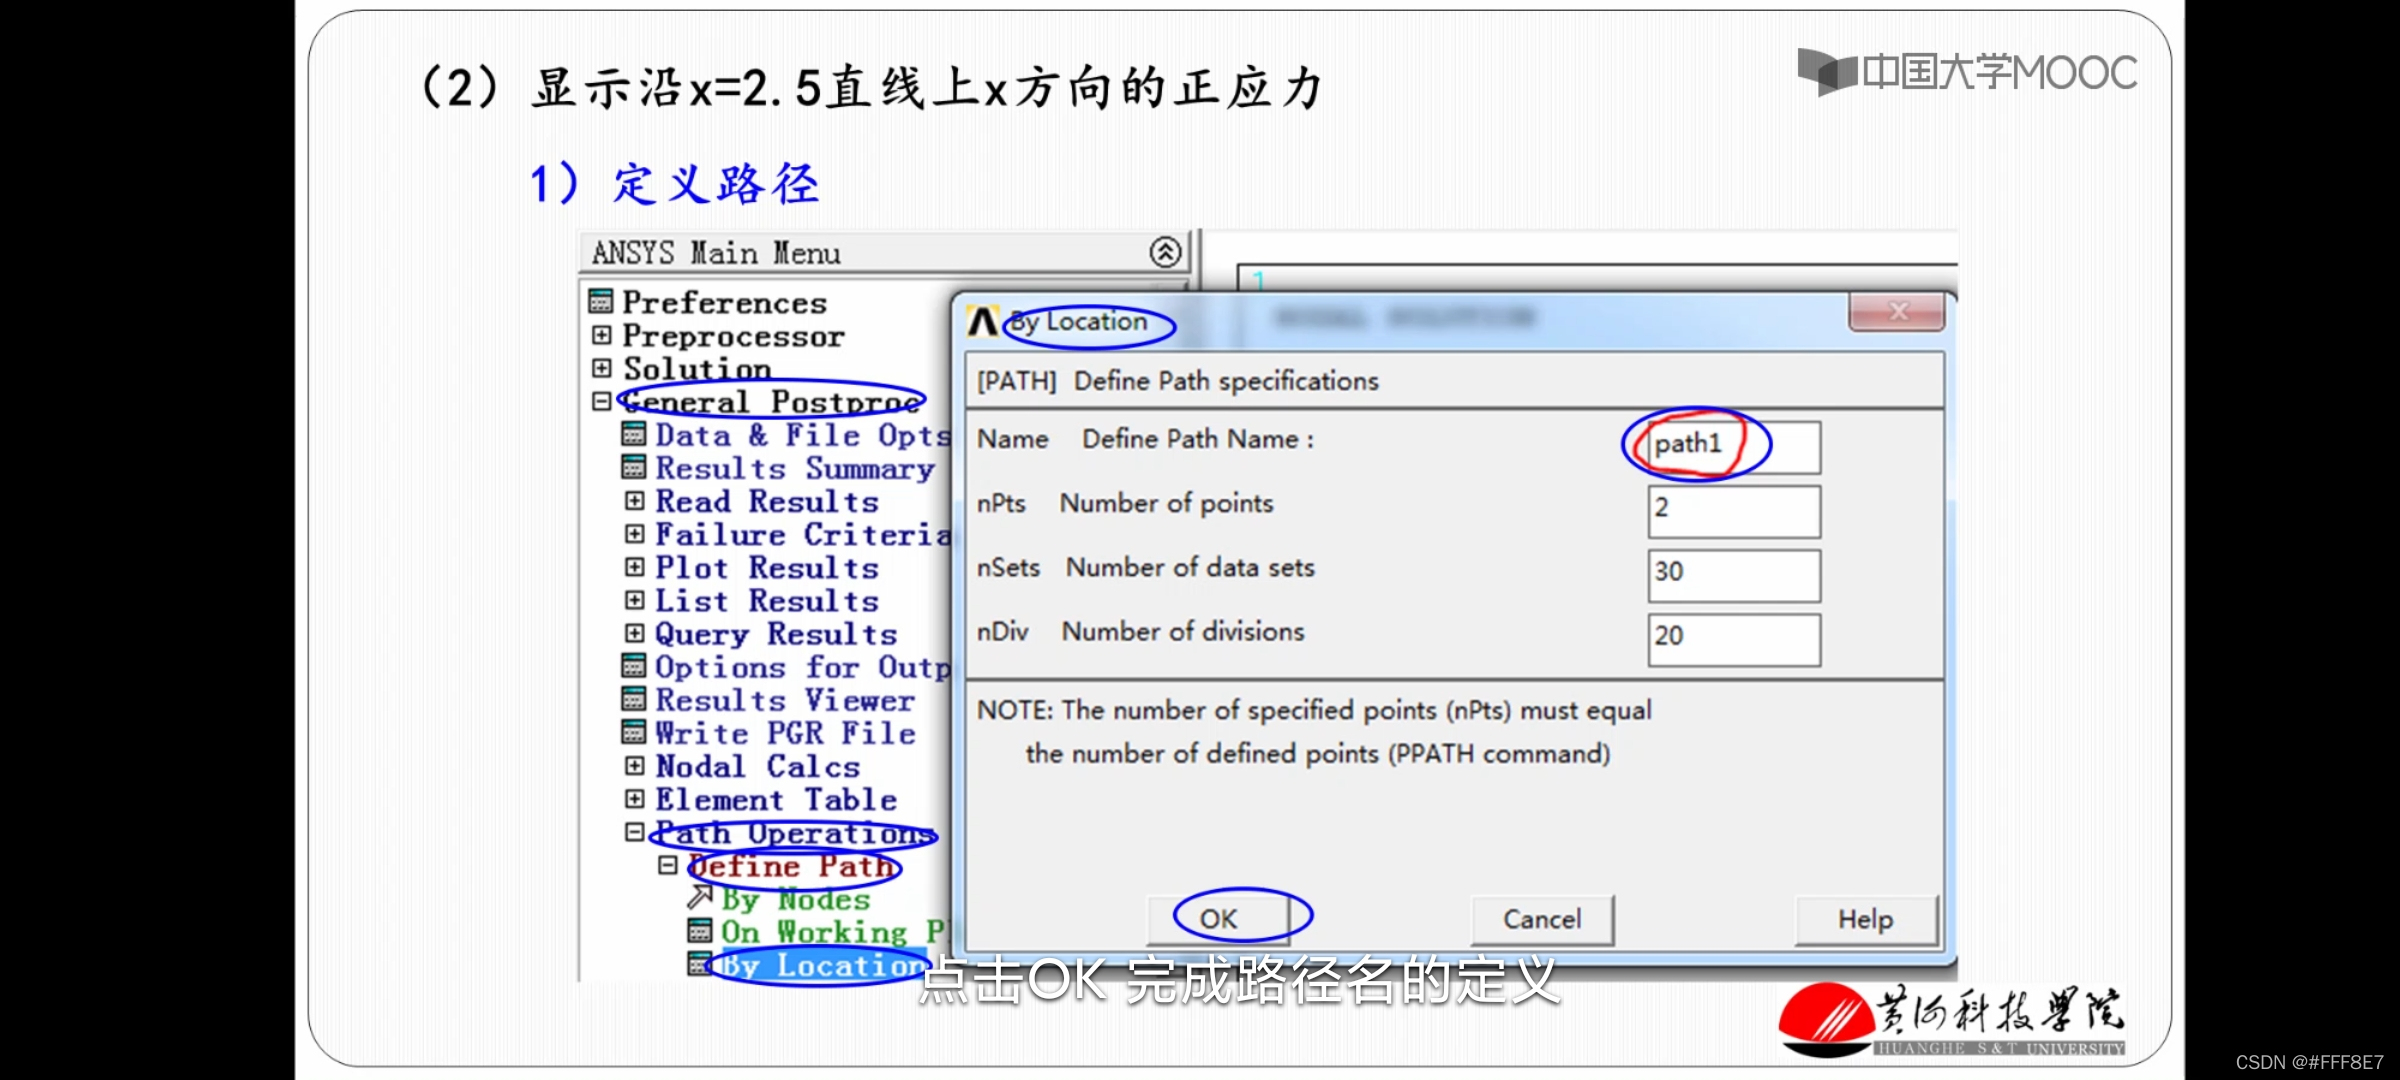The height and width of the screenshot is (1080, 2400).
Task: Click the Data & File Opts icon
Action: 634,434
